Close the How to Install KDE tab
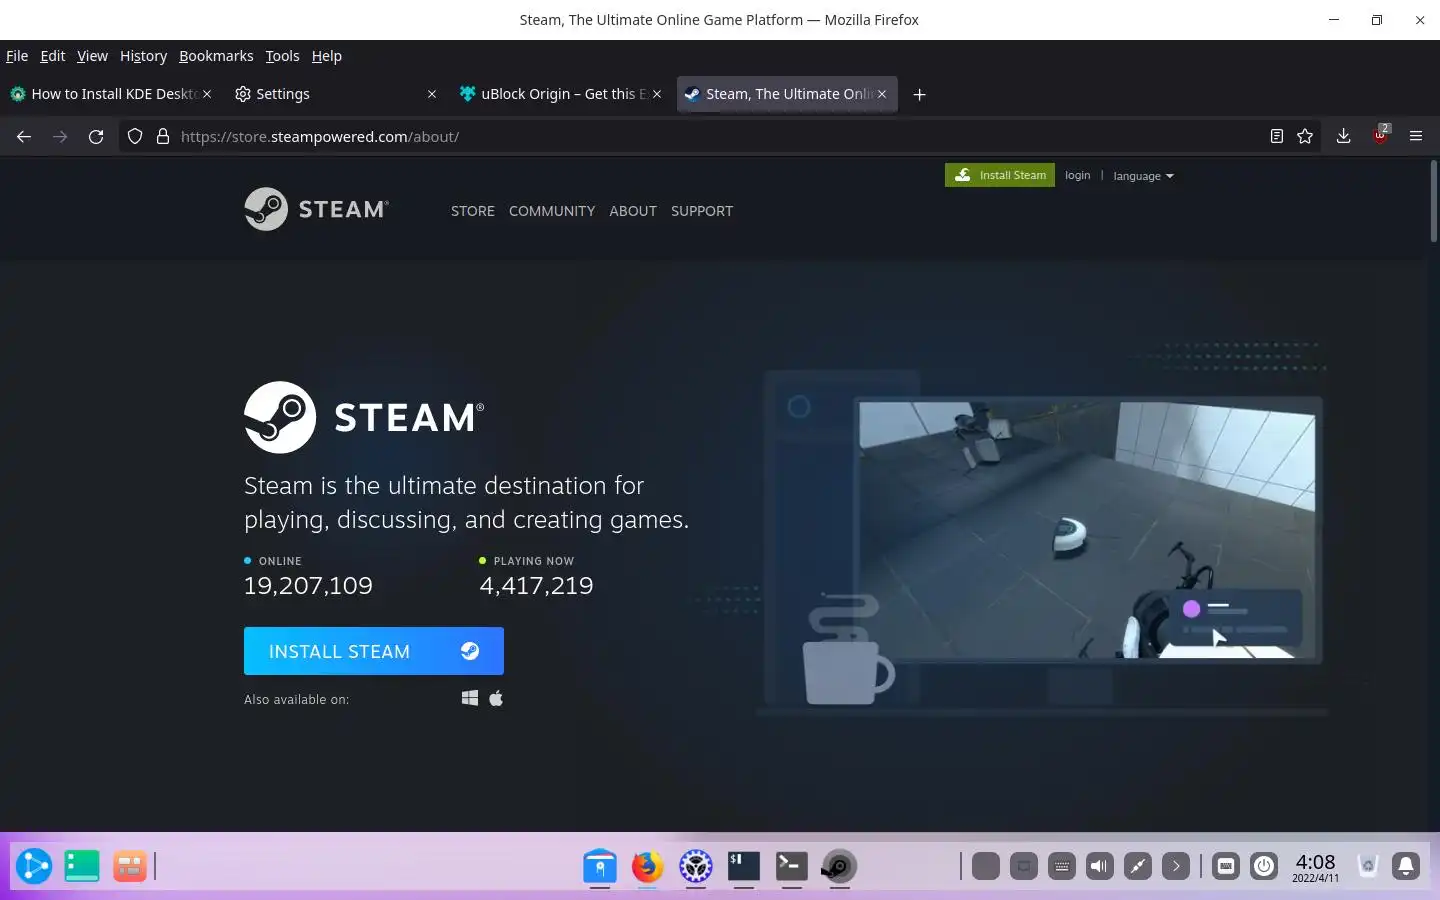This screenshot has width=1440, height=900. tap(207, 94)
